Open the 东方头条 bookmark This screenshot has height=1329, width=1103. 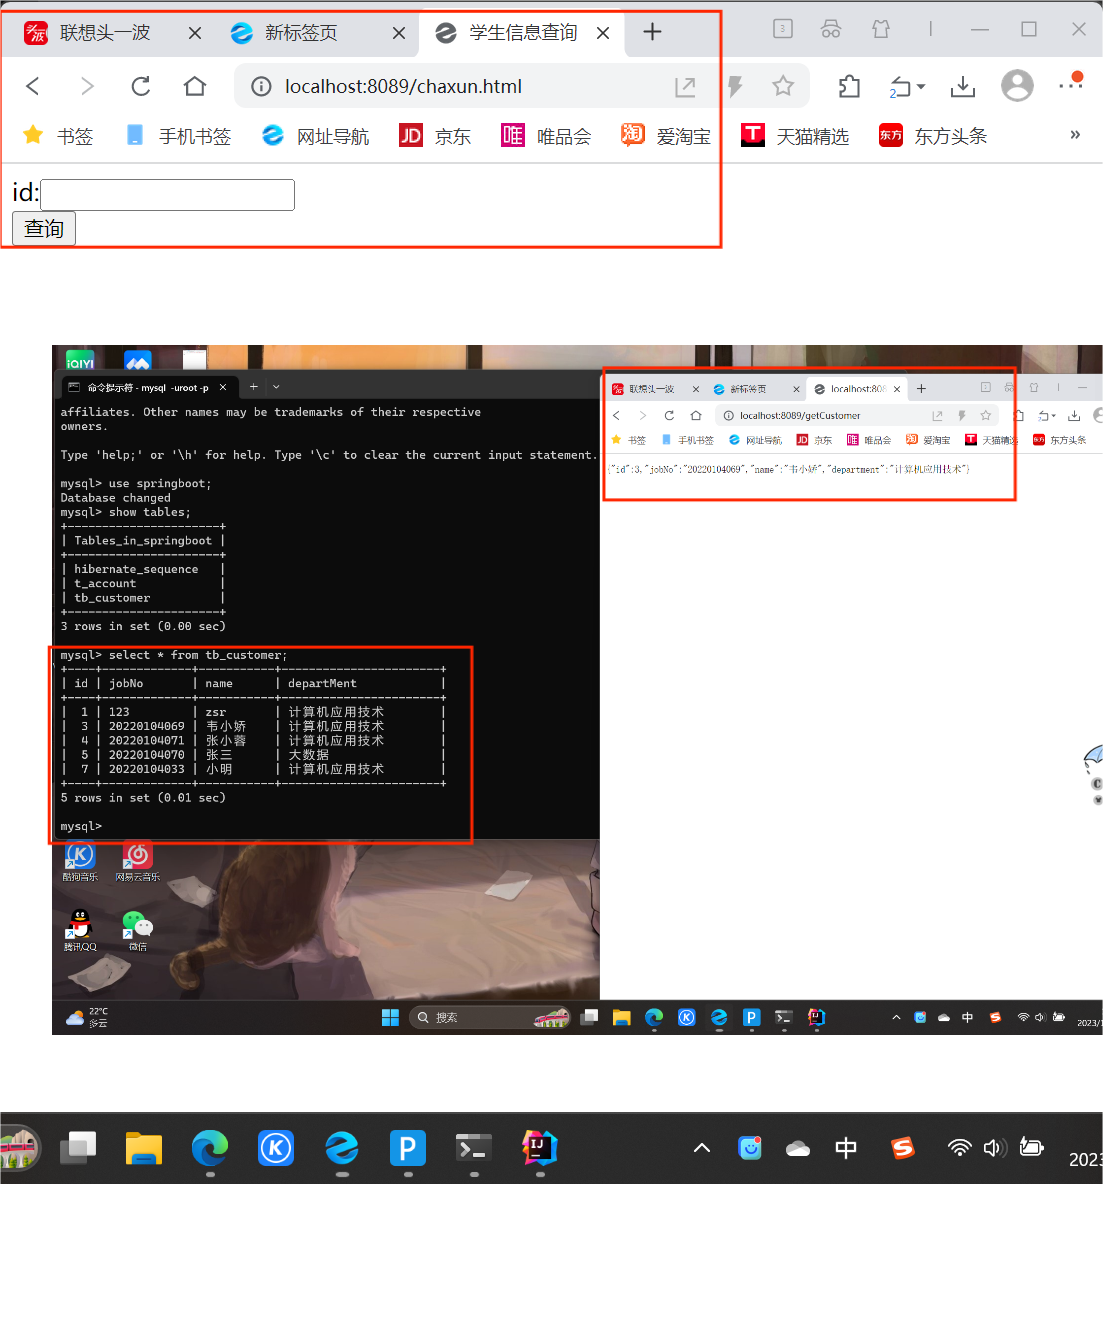click(933, 136)
